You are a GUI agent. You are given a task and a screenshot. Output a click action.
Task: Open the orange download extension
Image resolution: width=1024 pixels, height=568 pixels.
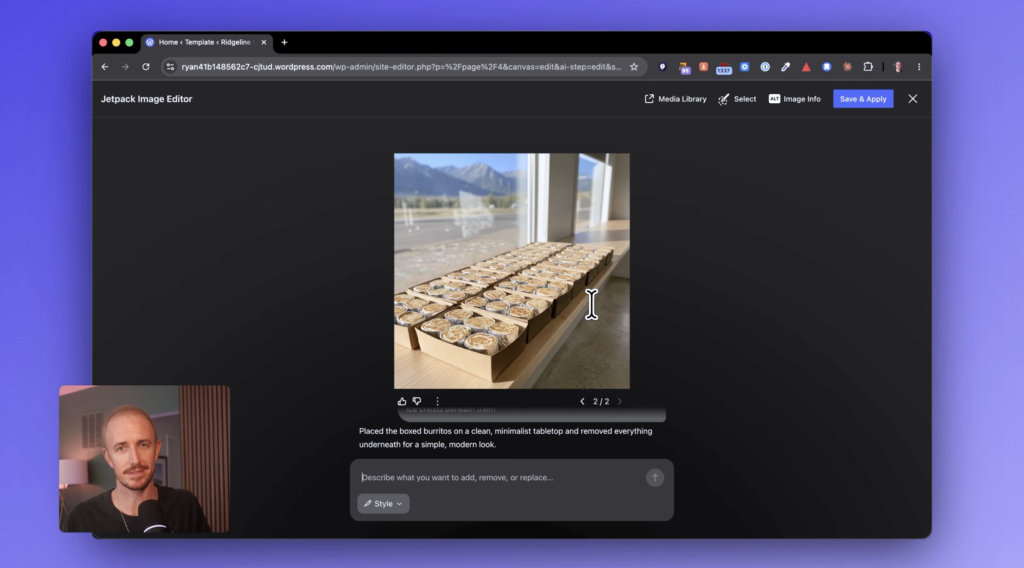[703, 67]
